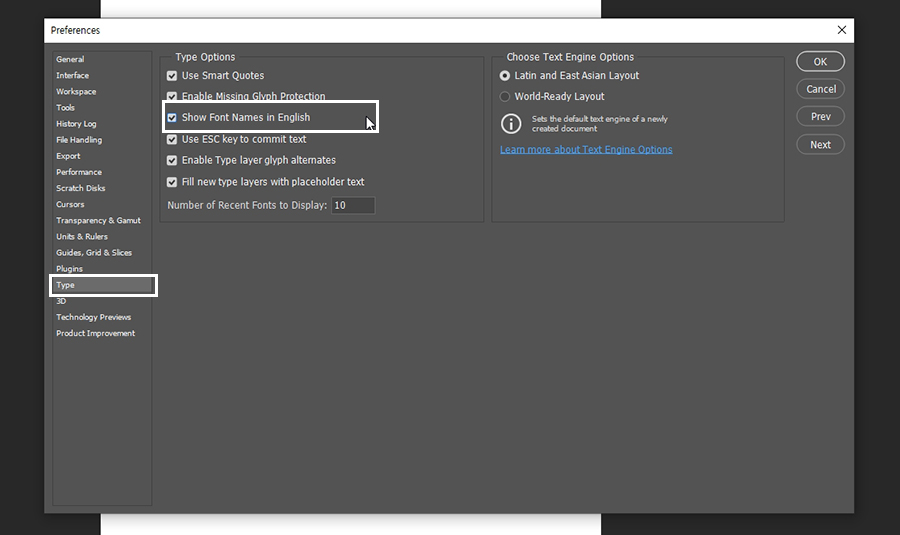Close the Preferences dialog
Image resolution: width=900 pixels, height=535 pixels.
point(841,30)
